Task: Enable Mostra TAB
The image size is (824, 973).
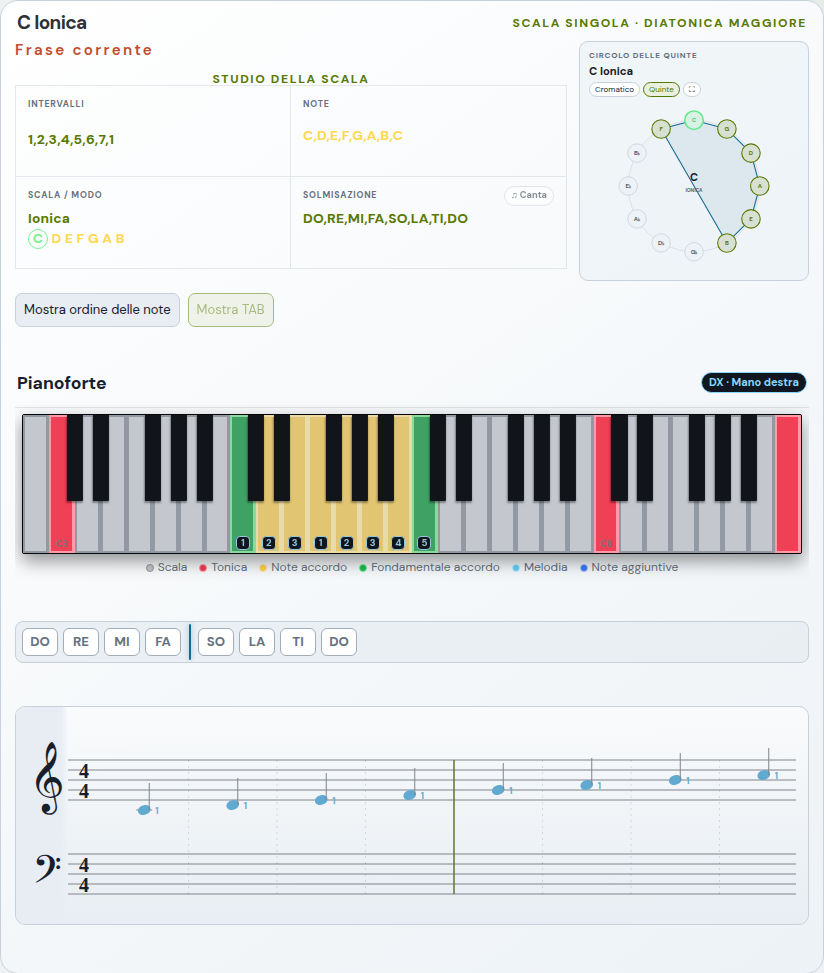Action: pyautogui.click(x=231, y=310)
